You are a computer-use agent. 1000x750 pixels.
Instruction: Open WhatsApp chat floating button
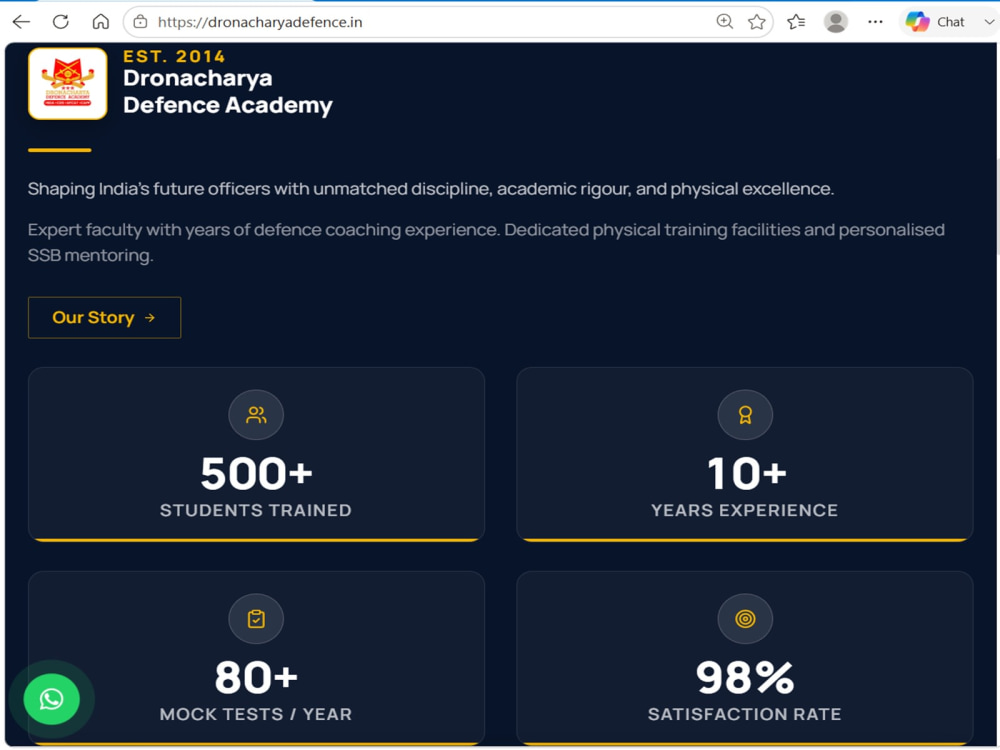(x=52, y=699)
